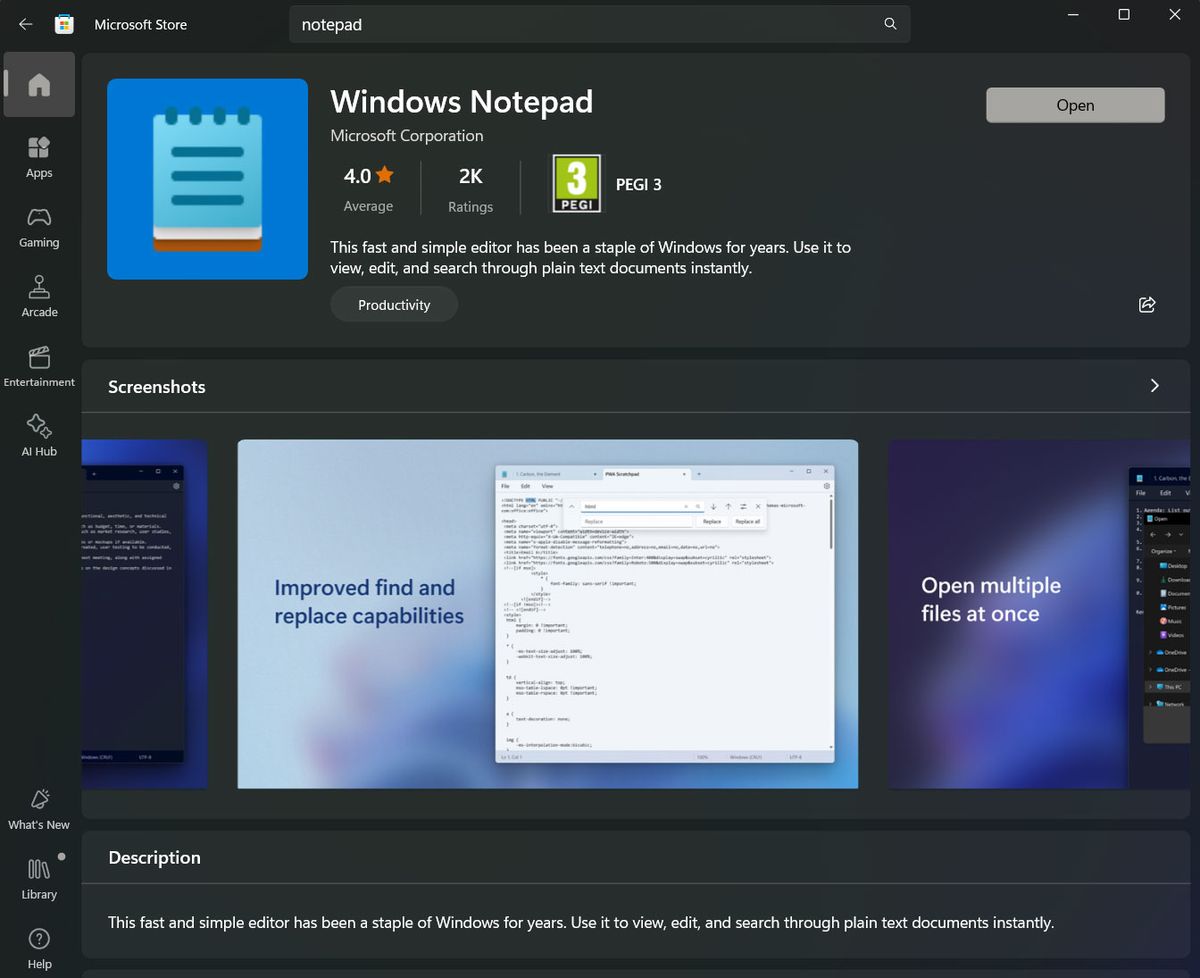Select the Productivity category tag
This screenshot has height=978, width=1200.
(394, 304)
